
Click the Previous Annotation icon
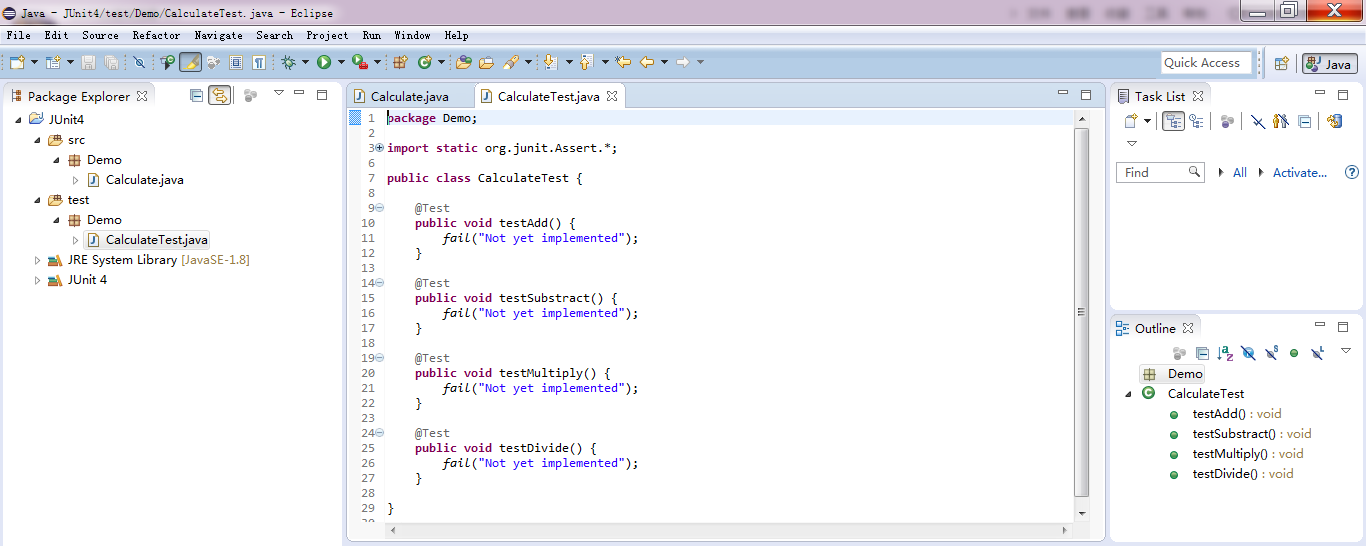pyautogui.click(x=587, y=62)
